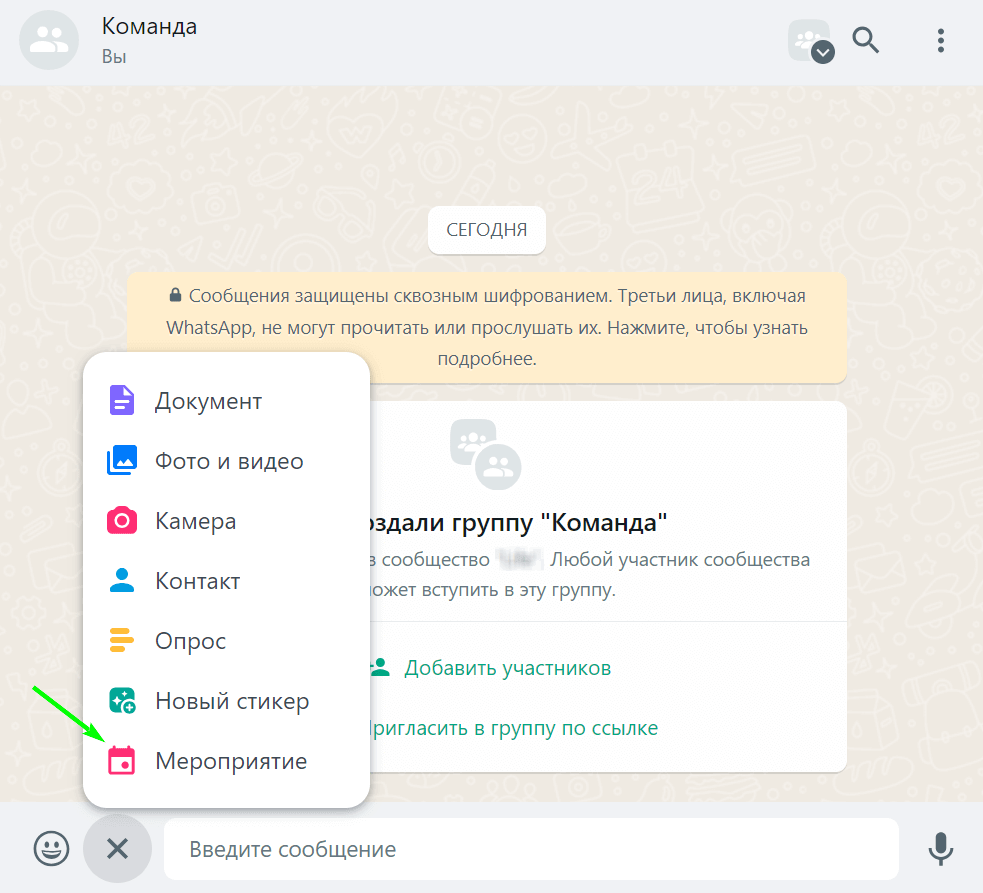Choose Контакт from attachment menu
This screenshot has width=983, height=893.
point(226,581)
